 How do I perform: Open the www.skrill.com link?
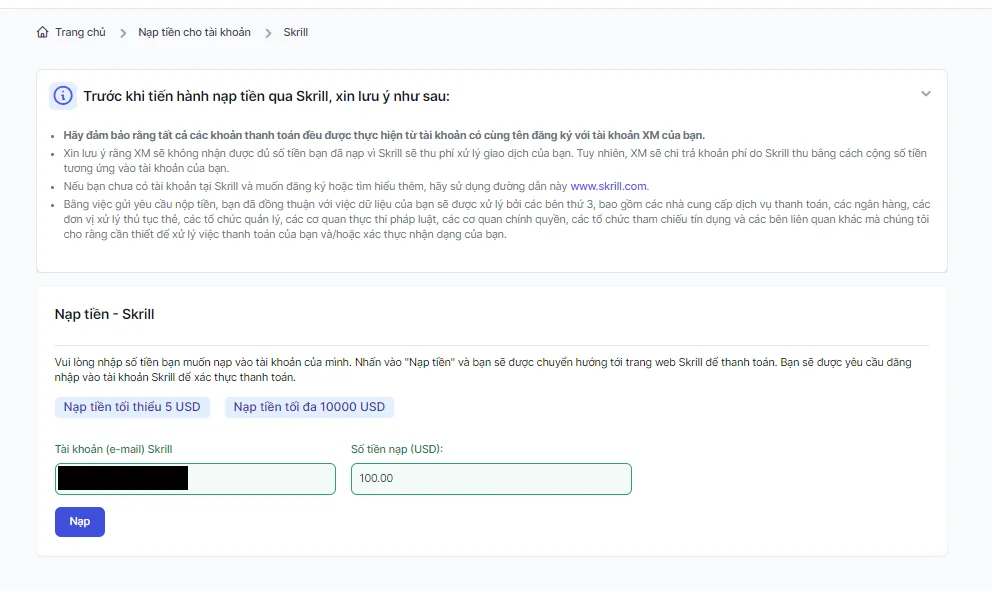[x=608, y=186]
